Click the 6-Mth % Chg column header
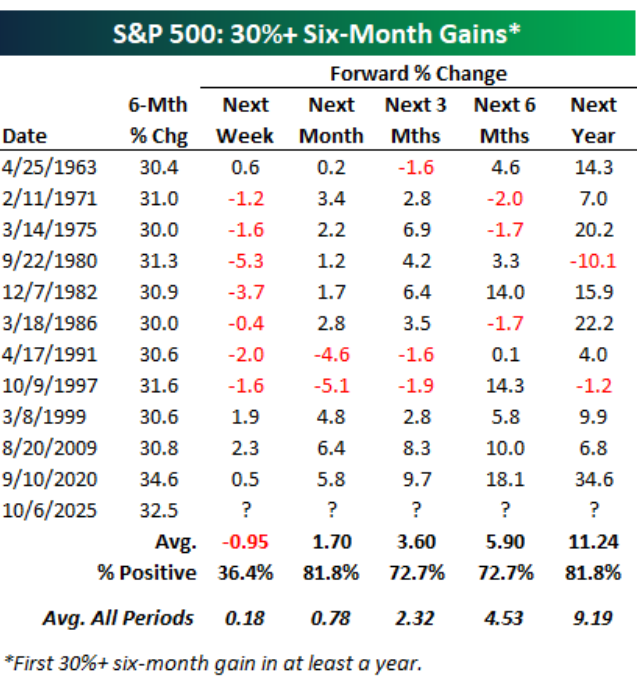 tap(154, 120)
